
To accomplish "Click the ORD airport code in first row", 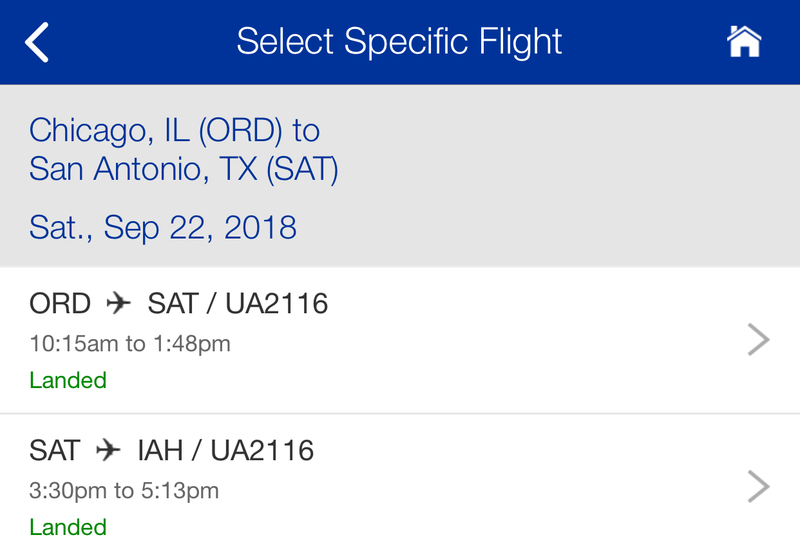I will [60, 304].
